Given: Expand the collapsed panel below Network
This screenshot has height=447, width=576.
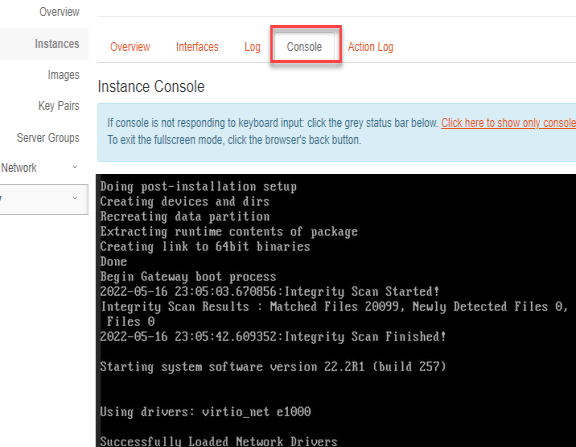Looking at the screenshot, I should (x=44, y=199).
